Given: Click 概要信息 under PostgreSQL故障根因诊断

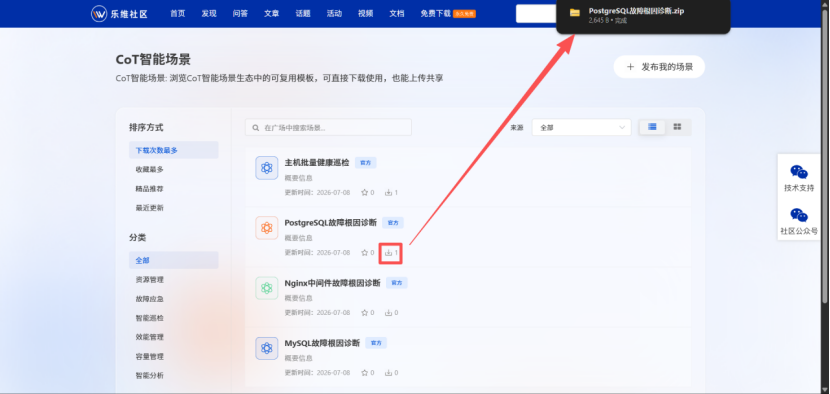Looking at the screenshot, I should point(299,238).
